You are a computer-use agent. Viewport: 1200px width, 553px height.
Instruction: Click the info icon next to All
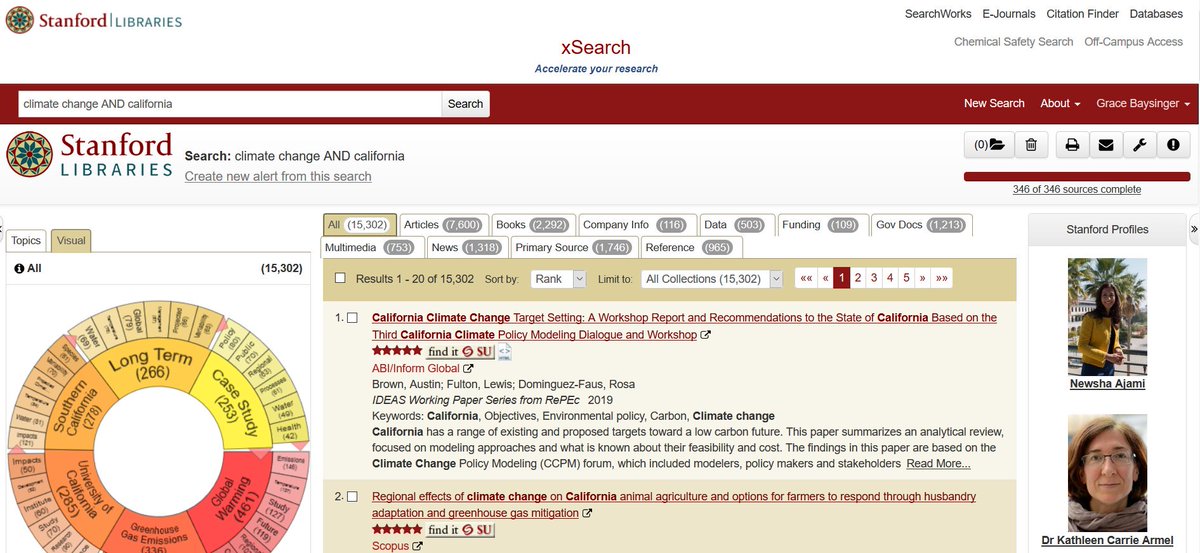[x=19, y=269]
